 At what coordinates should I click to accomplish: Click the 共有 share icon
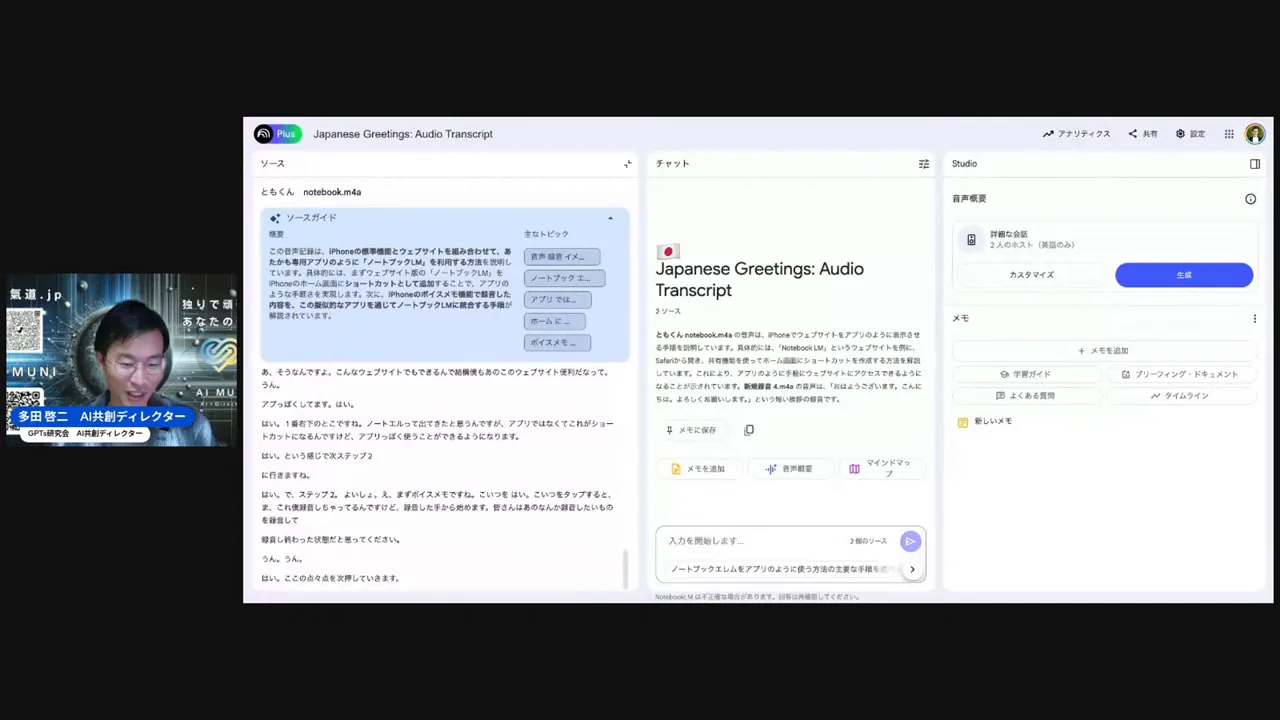[1133, 133]
